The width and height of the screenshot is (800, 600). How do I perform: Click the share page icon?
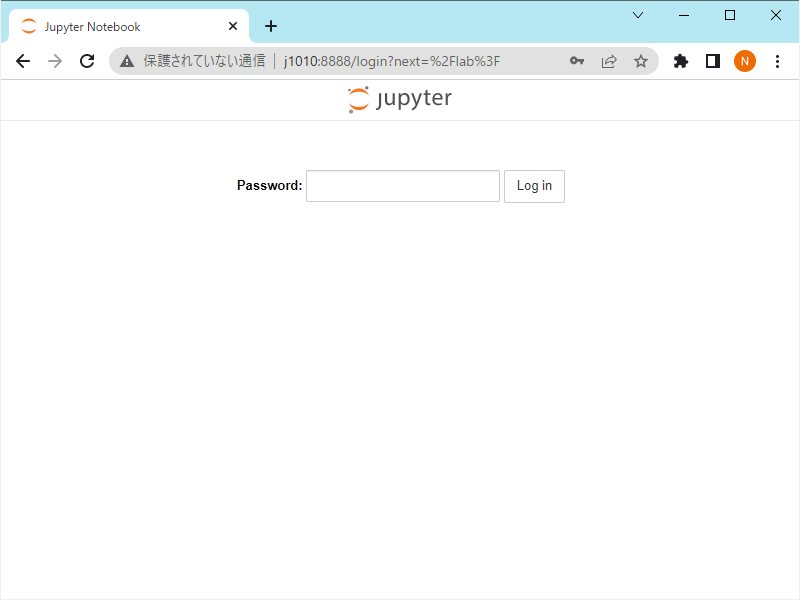(x=609, y=62)
